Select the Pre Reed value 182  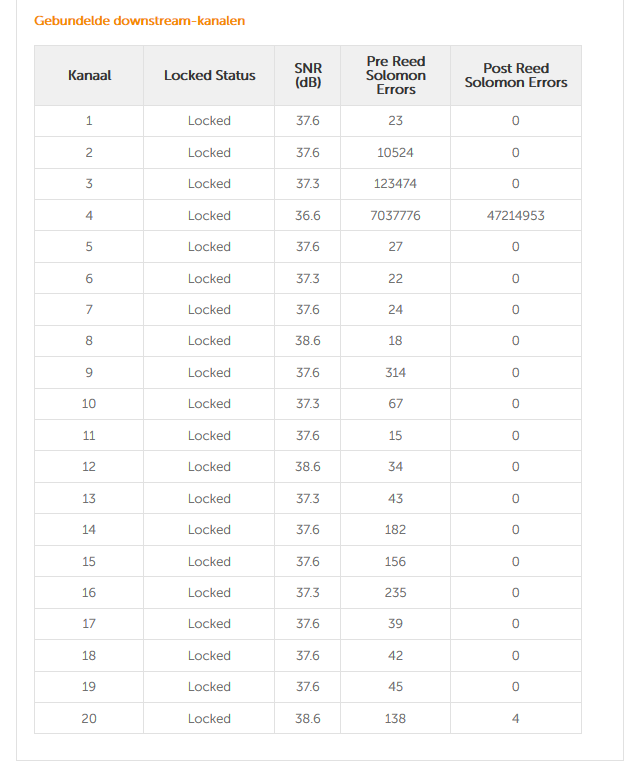pos(395,530)
